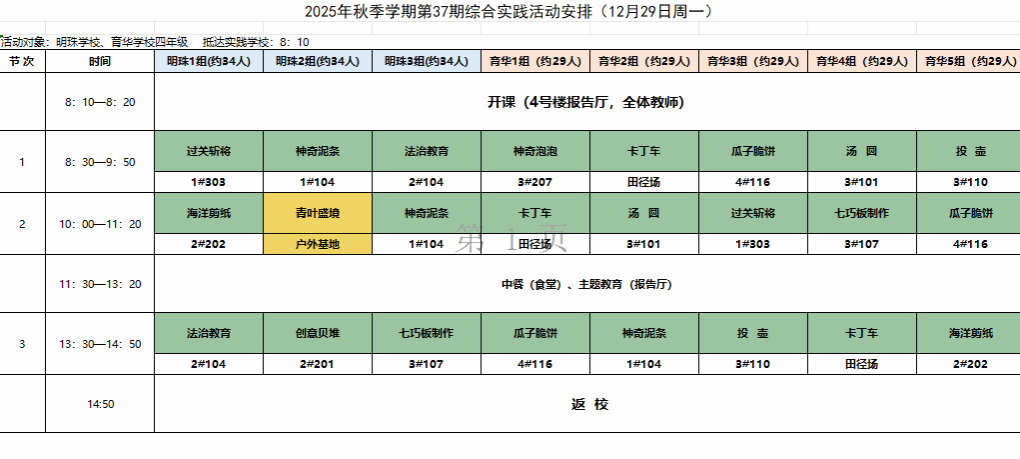
Task: Select the schedule title cell at the top
Action: pos(510,11)
